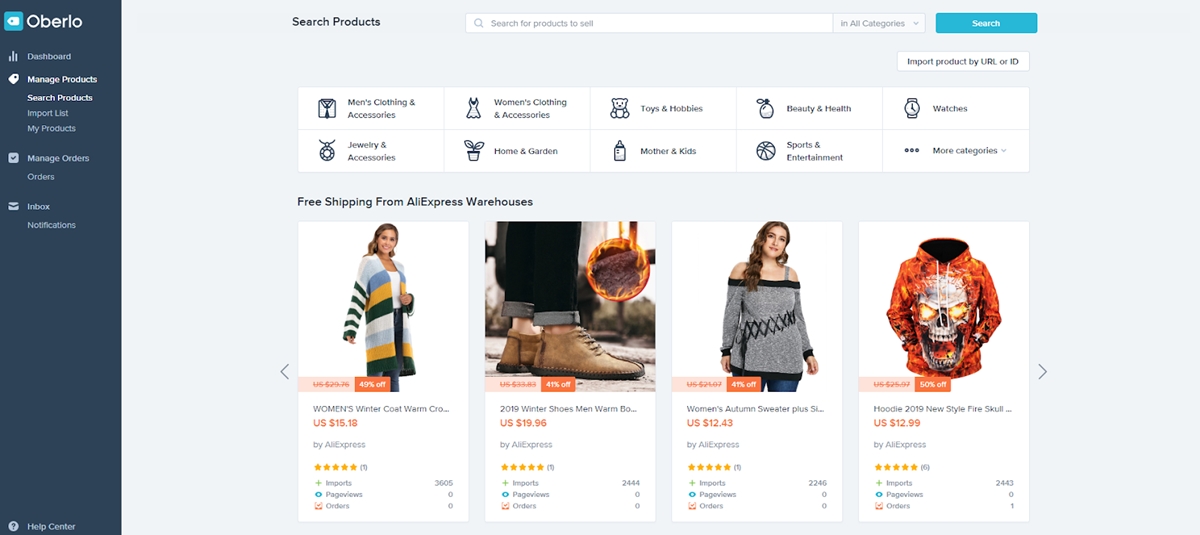Click 'Hoodie 2019 New Style Fire Skull' title
1200x535 pixels.
(x=943, y=409)
